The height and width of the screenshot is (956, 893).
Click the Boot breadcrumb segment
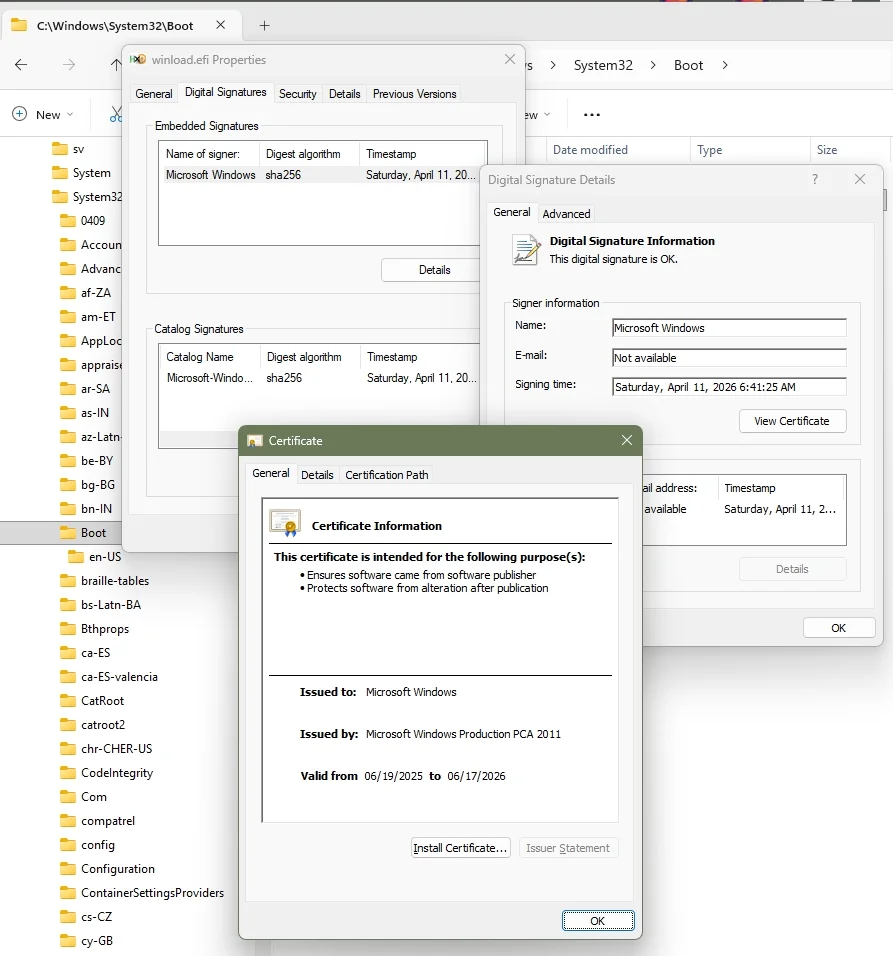pos(688,65)
